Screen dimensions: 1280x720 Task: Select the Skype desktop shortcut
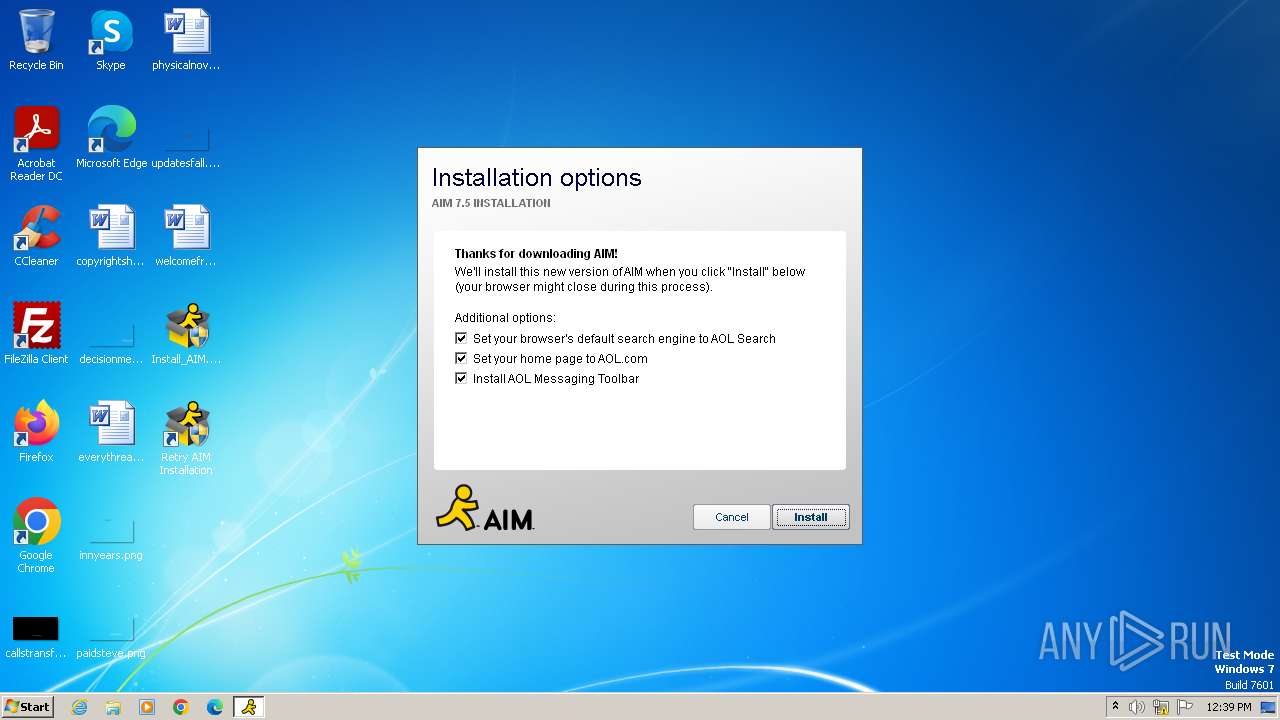pos(111,40)
